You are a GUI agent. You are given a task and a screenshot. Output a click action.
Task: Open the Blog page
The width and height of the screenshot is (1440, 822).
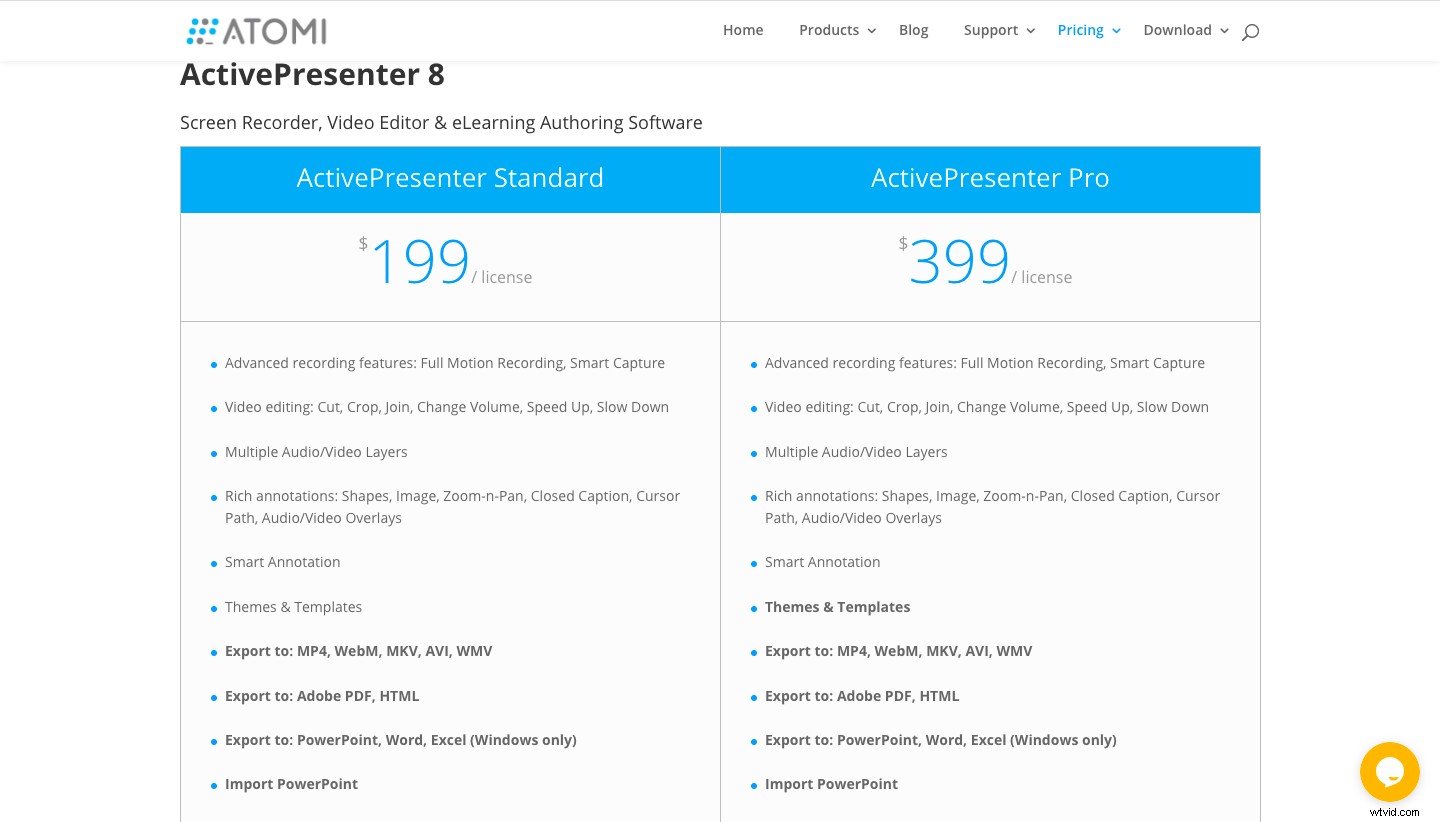point(913,30)
